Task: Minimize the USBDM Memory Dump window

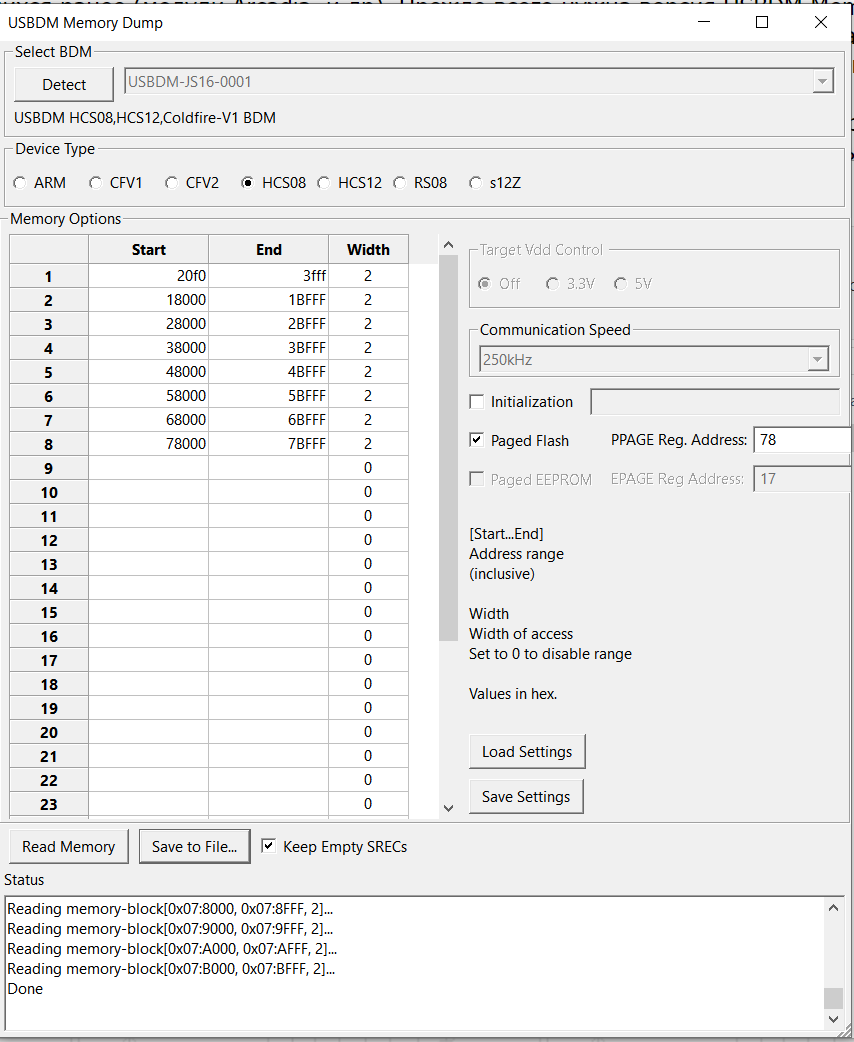Action: click(704, 22)
